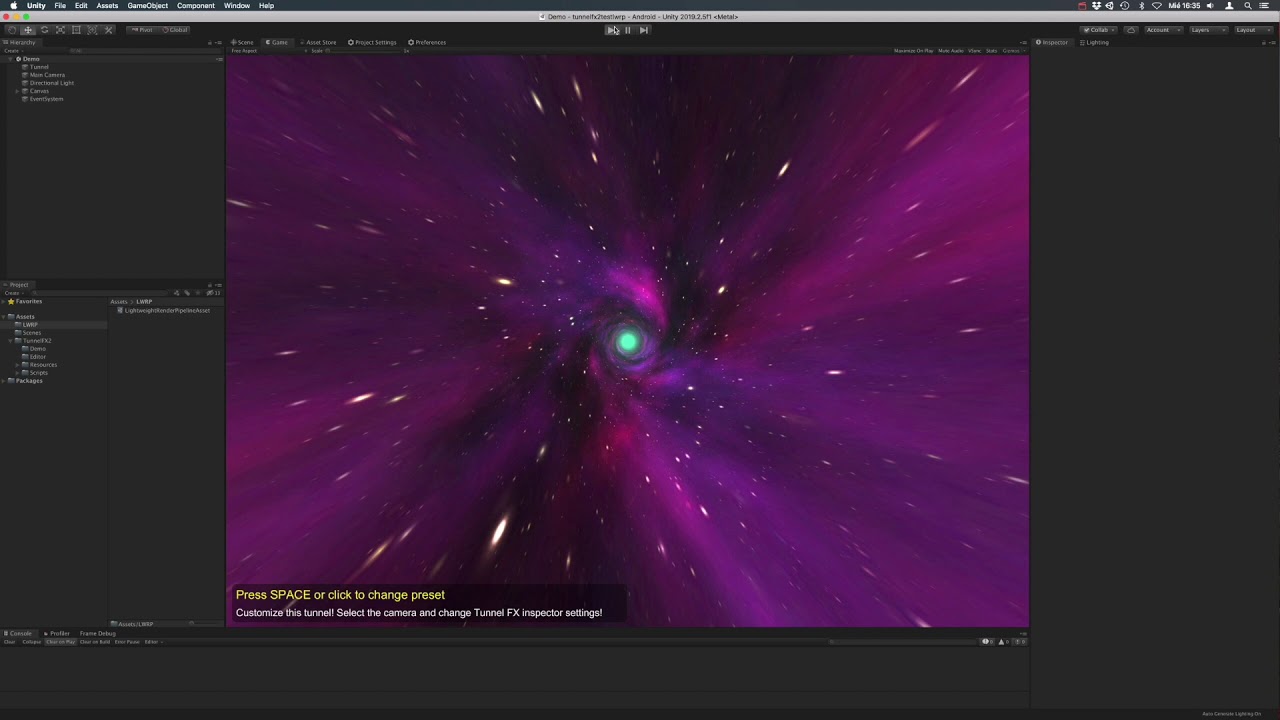
Task: Select Tunnel object in Hierarchy
Action: 39,67
